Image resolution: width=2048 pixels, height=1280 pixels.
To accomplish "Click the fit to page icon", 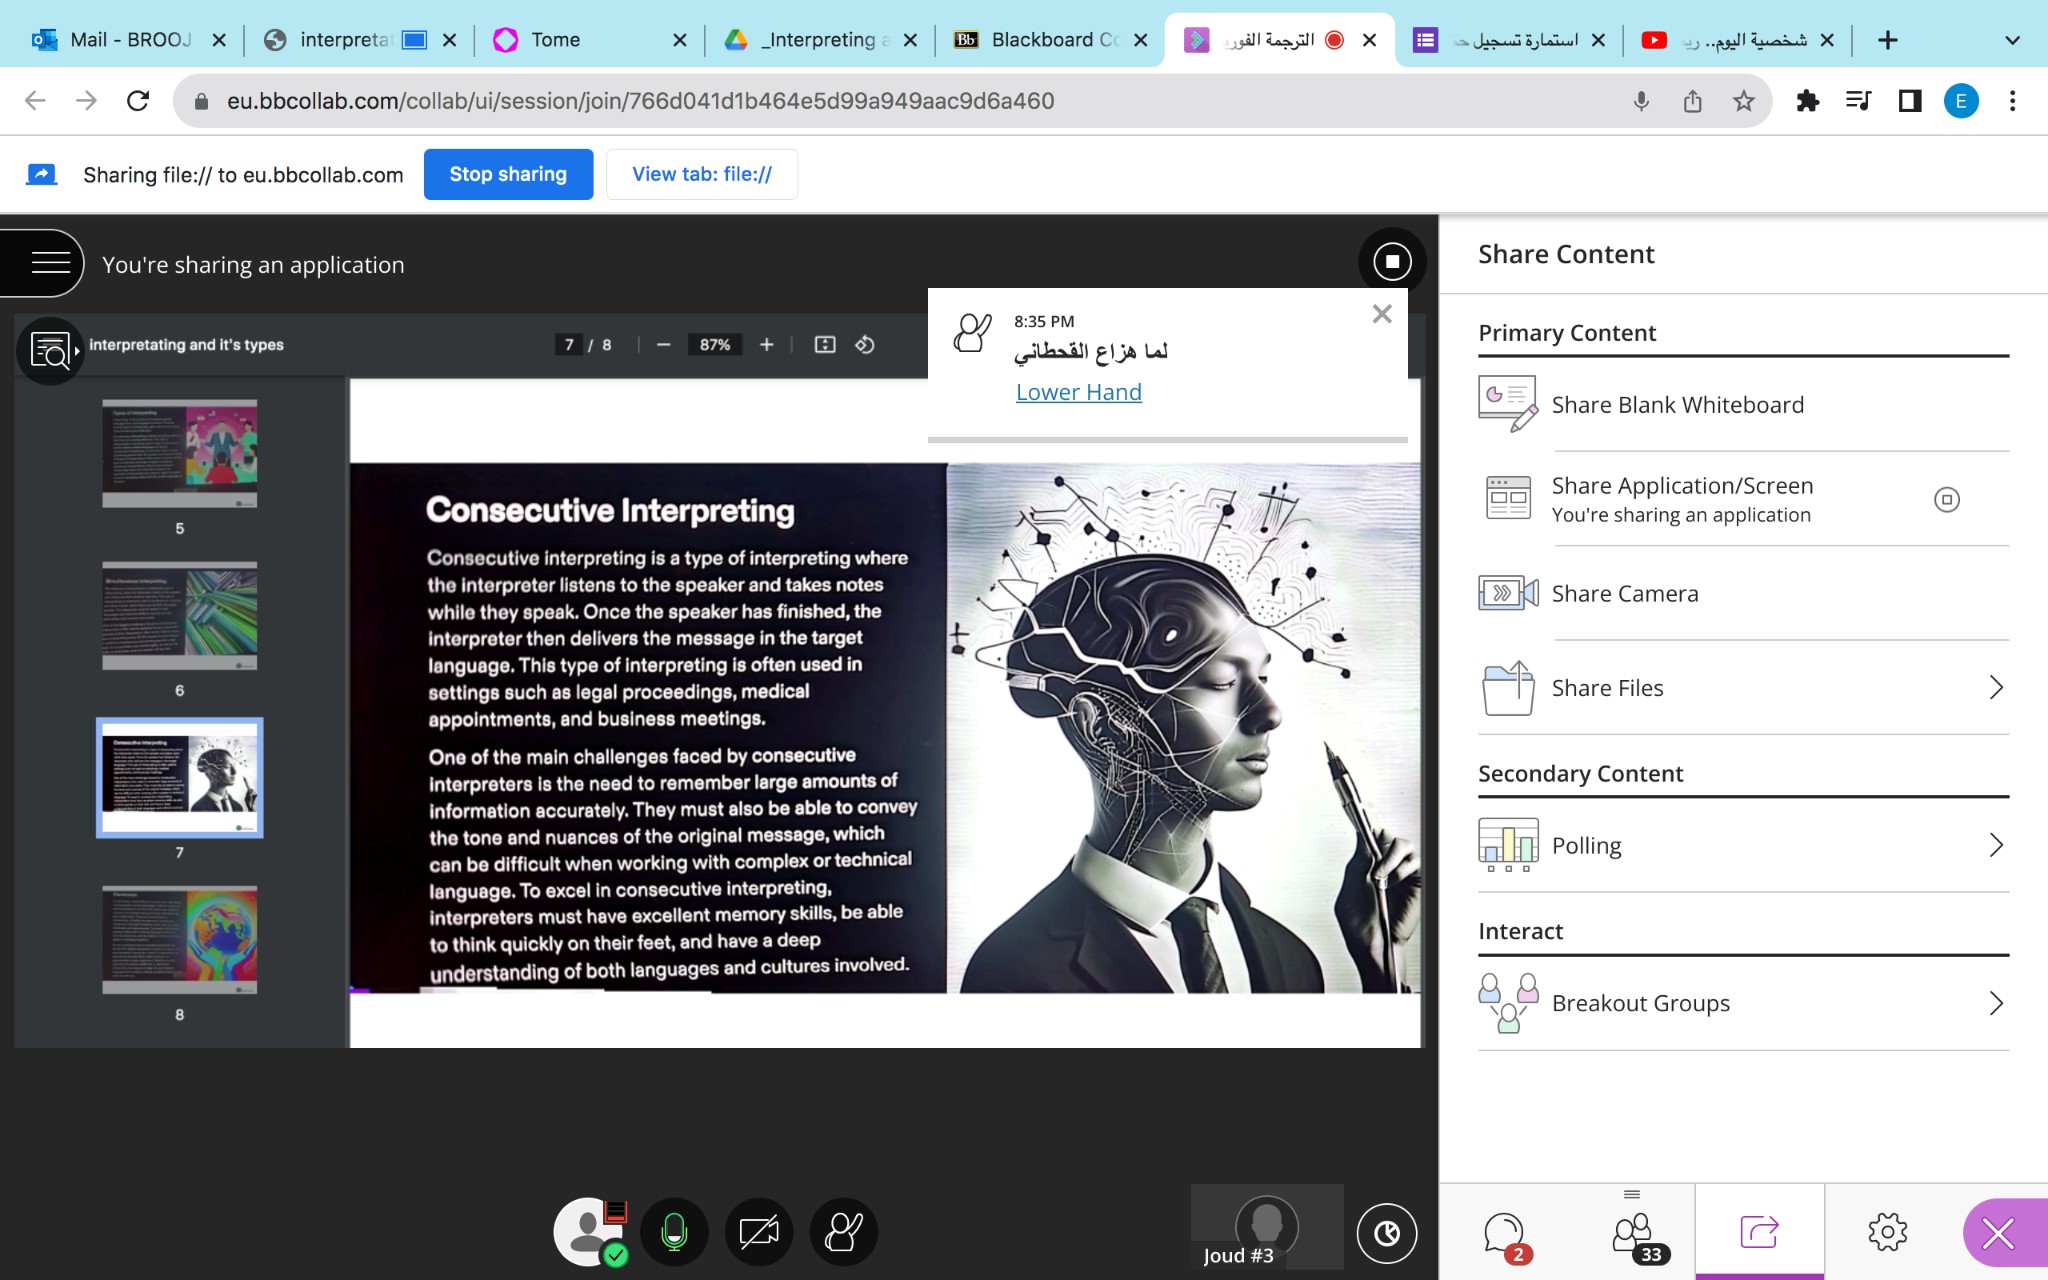I will (825, 344).
